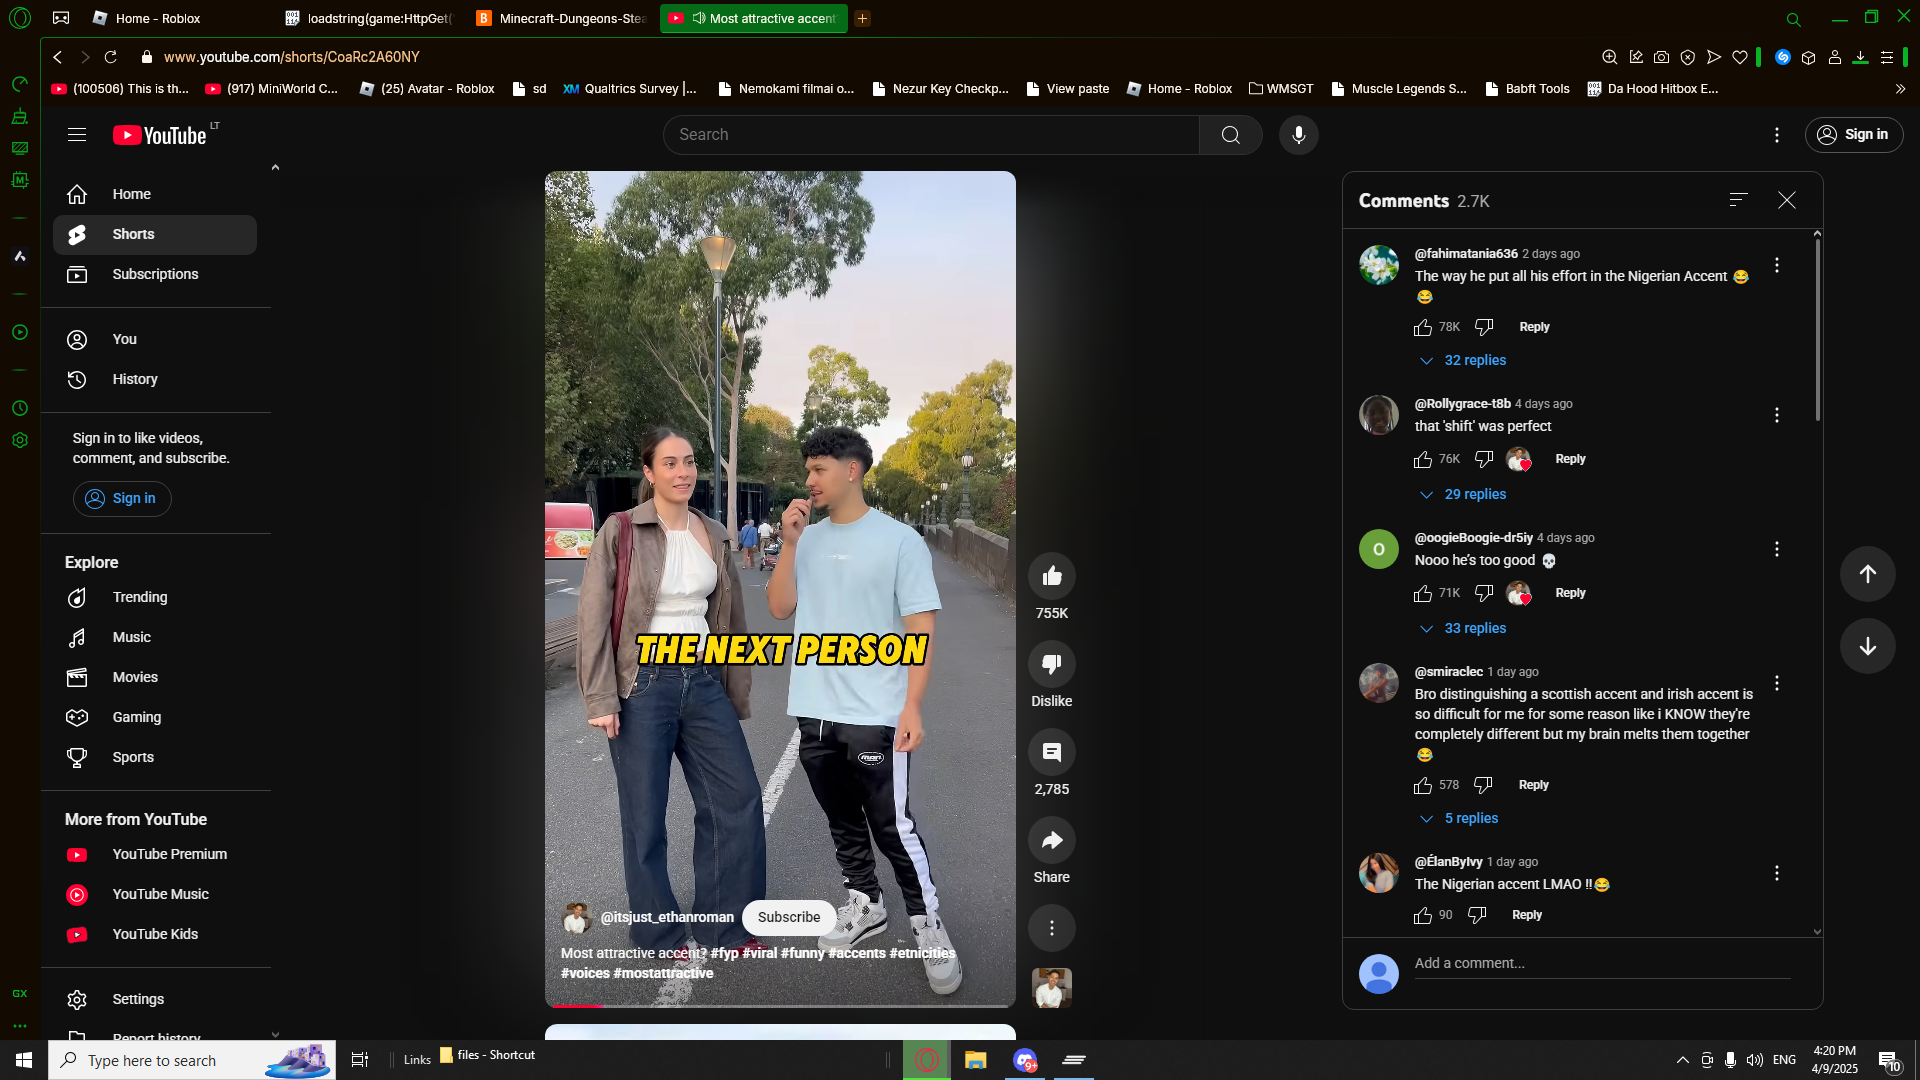Open File Explorer from taskbar
The image size is (1920, 1080).
975,1060
